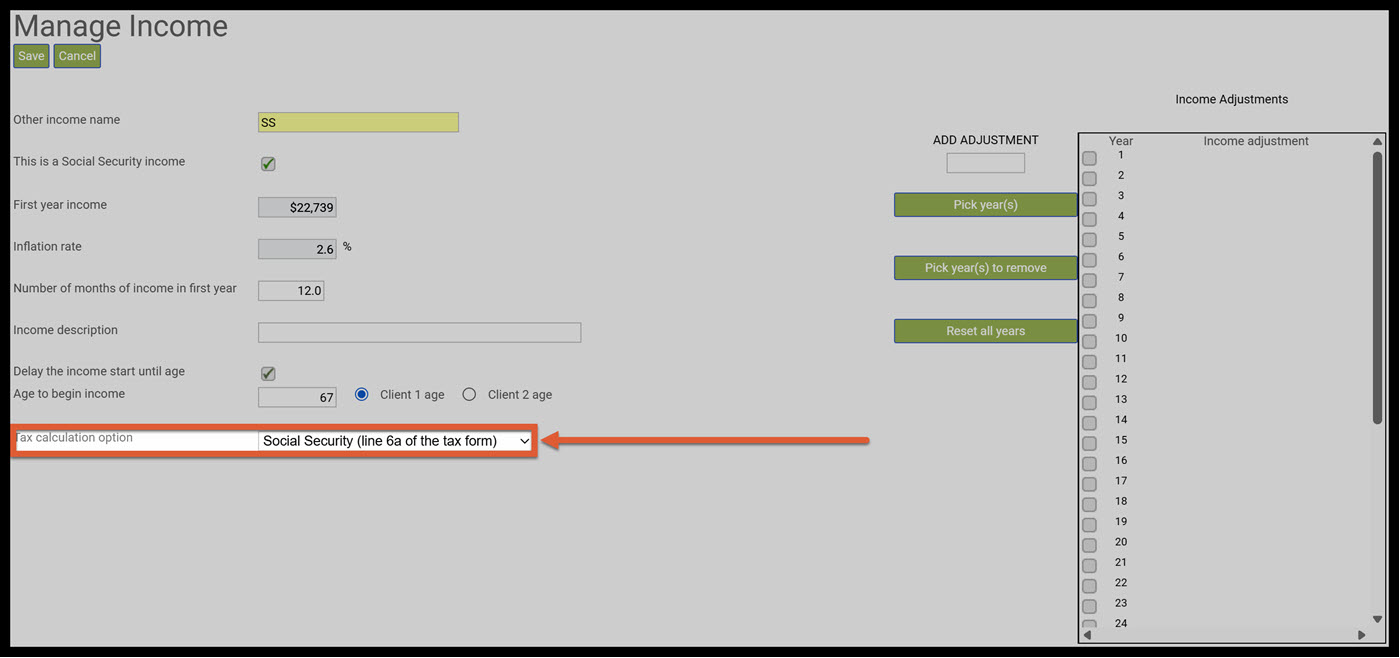Reset all years of adjustments

coord(986,331)
